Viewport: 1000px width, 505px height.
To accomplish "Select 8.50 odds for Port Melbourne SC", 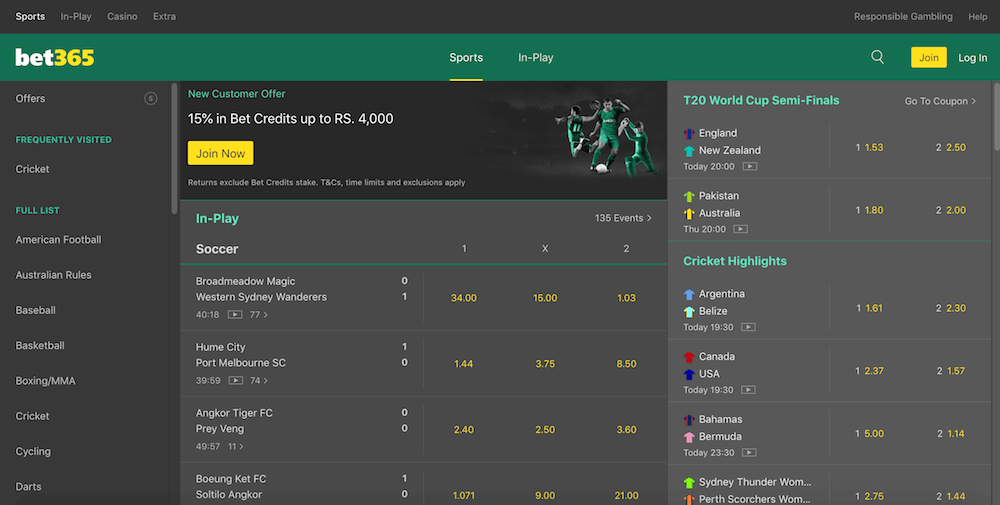I will 626,363.
